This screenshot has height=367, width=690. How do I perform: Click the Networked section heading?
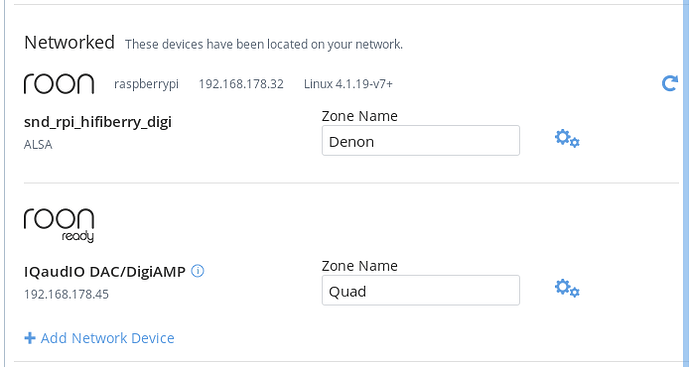tap(70, 43)
